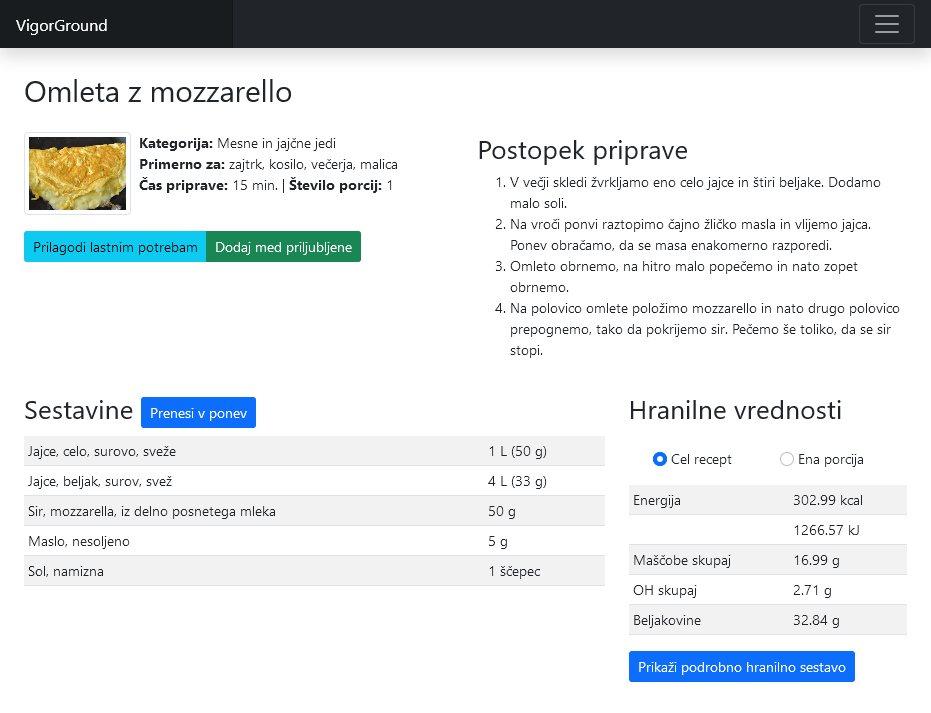Show details via 'Prikaži podrobno hranilno sestavo'
This screenshot has width=931, height=713.
[741, 667]
